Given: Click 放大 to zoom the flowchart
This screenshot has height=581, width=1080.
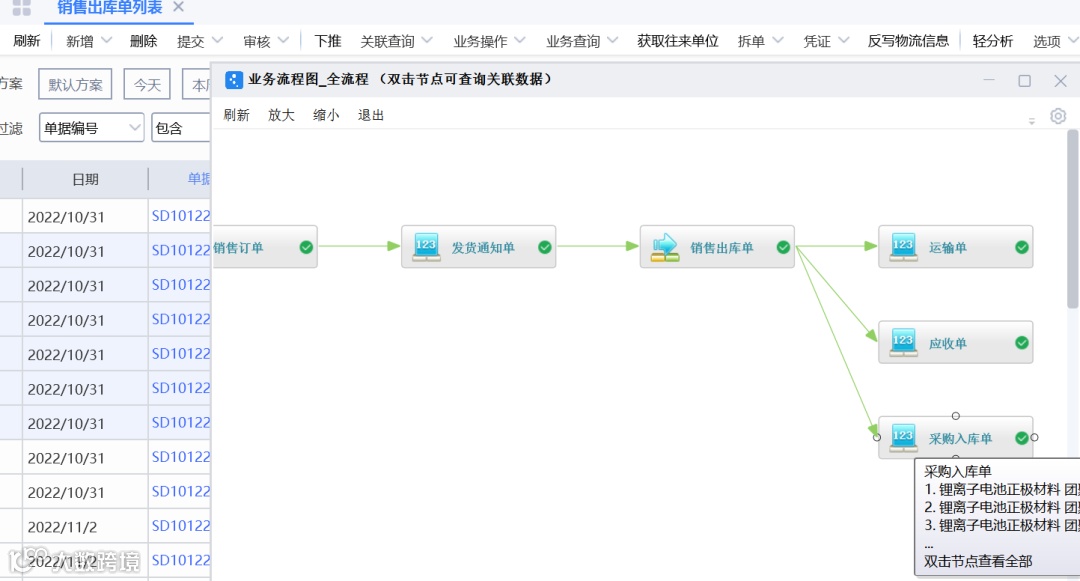Looking at the screenshot, I should [x=281, y=115].
